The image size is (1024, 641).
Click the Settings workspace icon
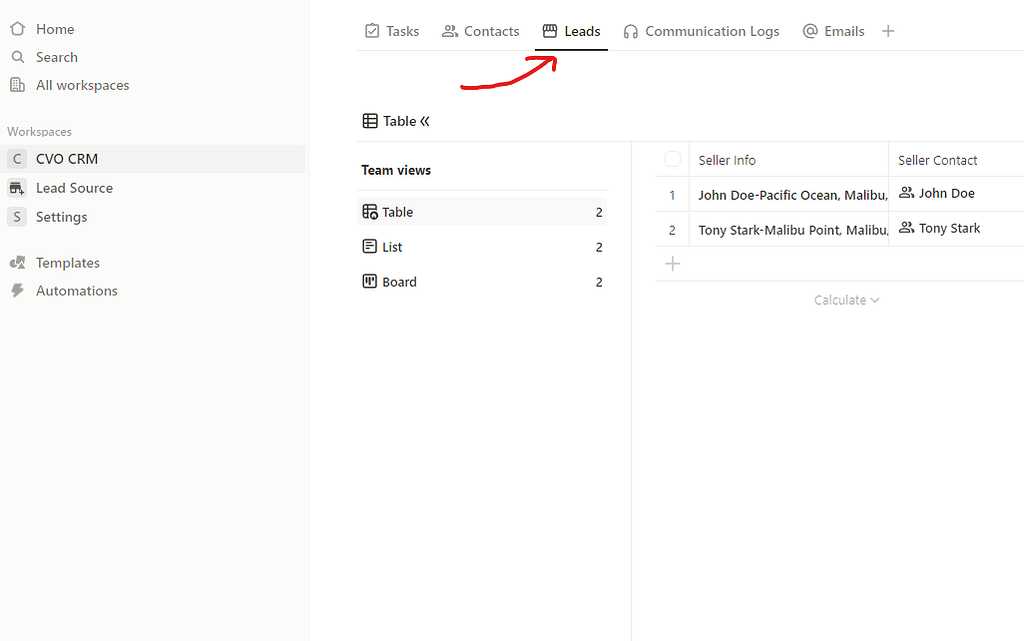tap(17, 217)
